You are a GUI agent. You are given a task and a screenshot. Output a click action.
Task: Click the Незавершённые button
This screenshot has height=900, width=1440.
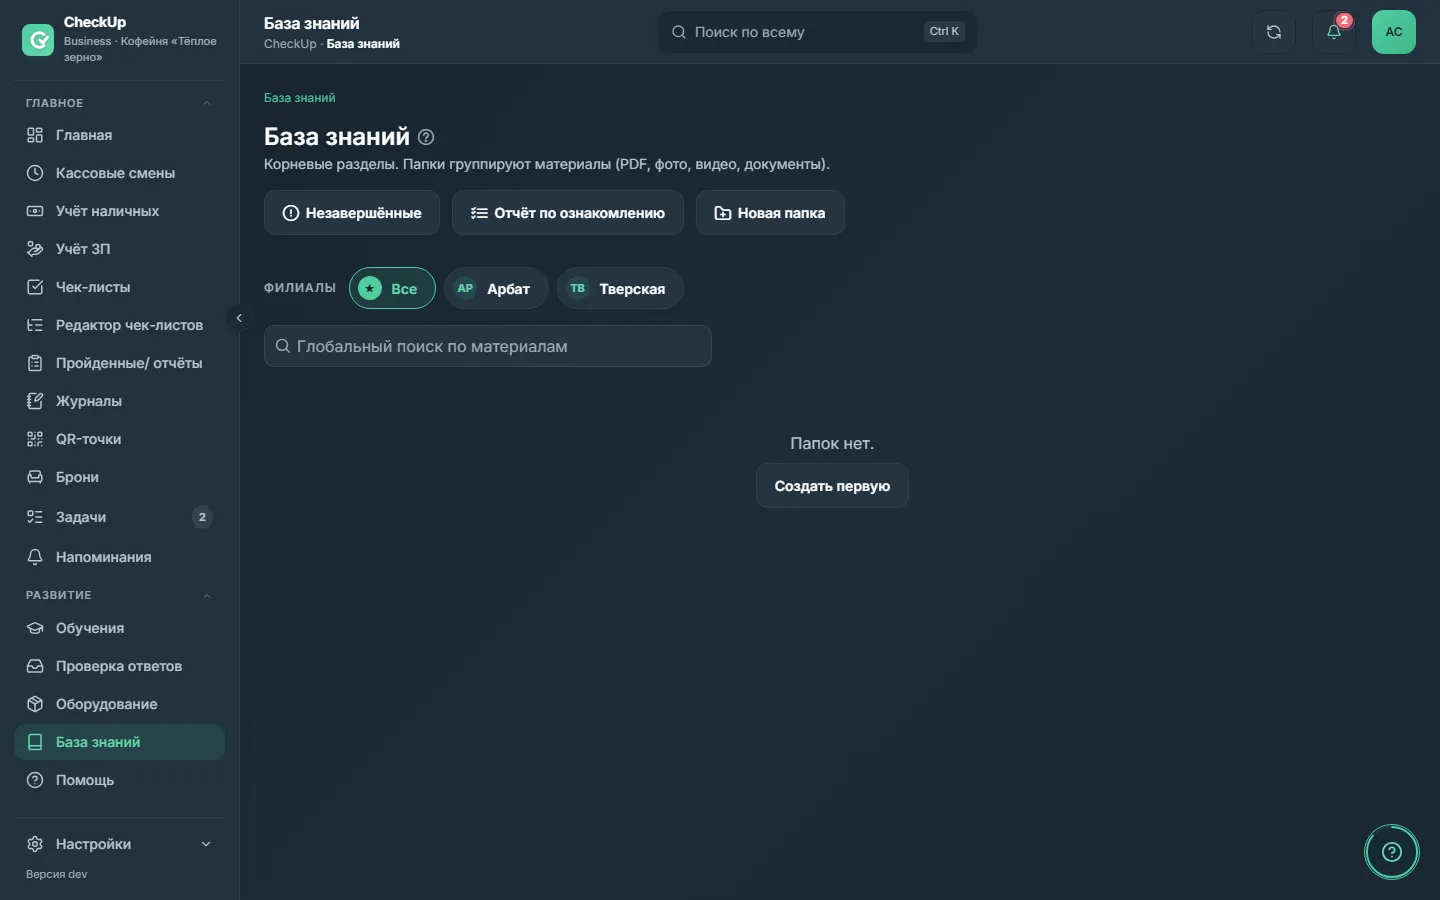(352, 213)
